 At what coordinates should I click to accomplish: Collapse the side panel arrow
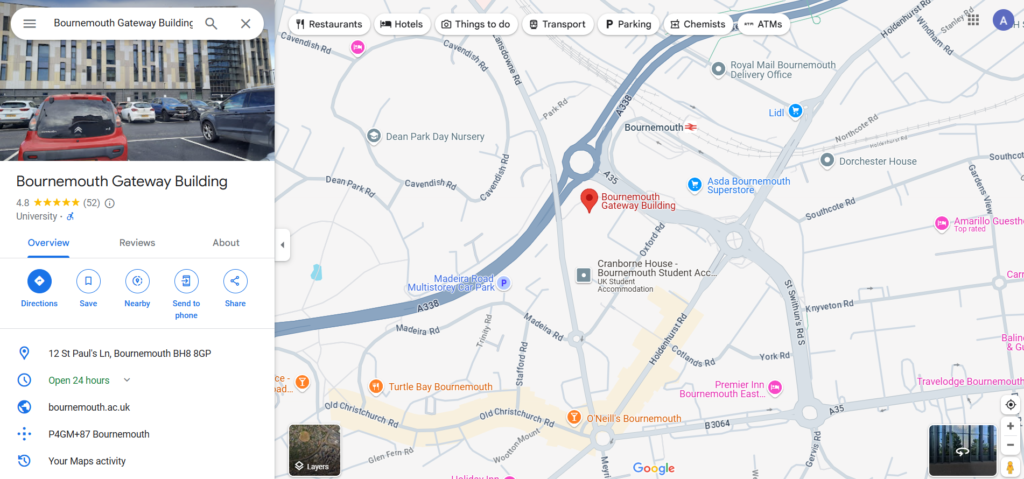coord(282,245)
